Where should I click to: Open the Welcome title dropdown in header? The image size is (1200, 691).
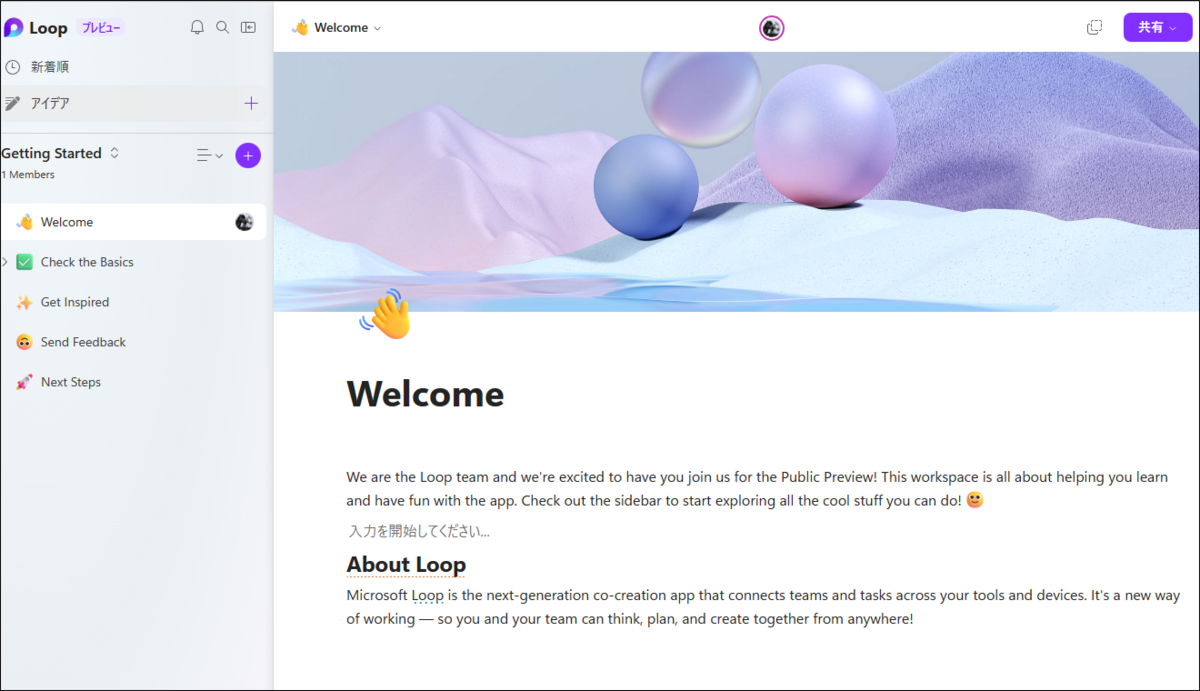click(x=337, y=28)
